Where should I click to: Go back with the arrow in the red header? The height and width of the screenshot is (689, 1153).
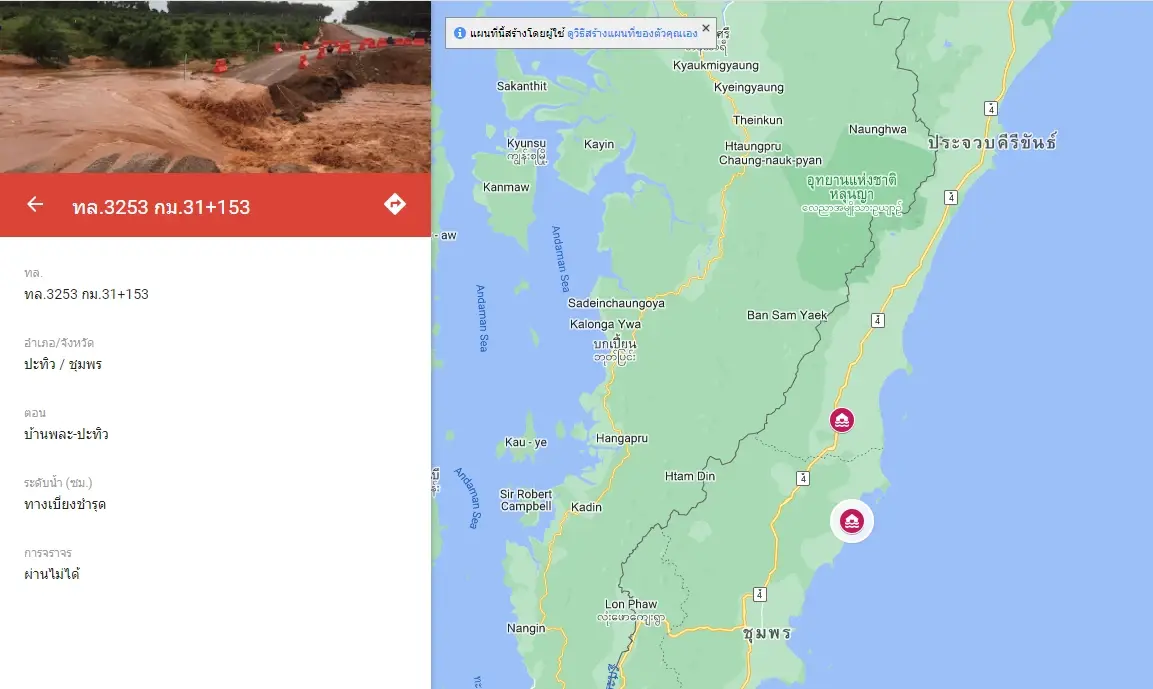(x=35, y=204)
